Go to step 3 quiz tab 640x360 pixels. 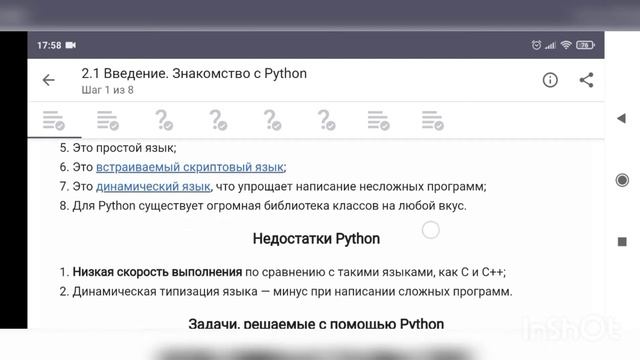click(x=164, y=120)
